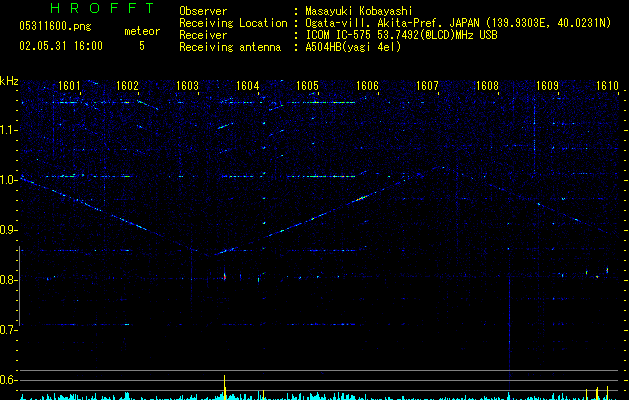Image resolution: width=629 pixels, height=400 pixels.
Task: Click the Receiver label
Action: [203, 35]
